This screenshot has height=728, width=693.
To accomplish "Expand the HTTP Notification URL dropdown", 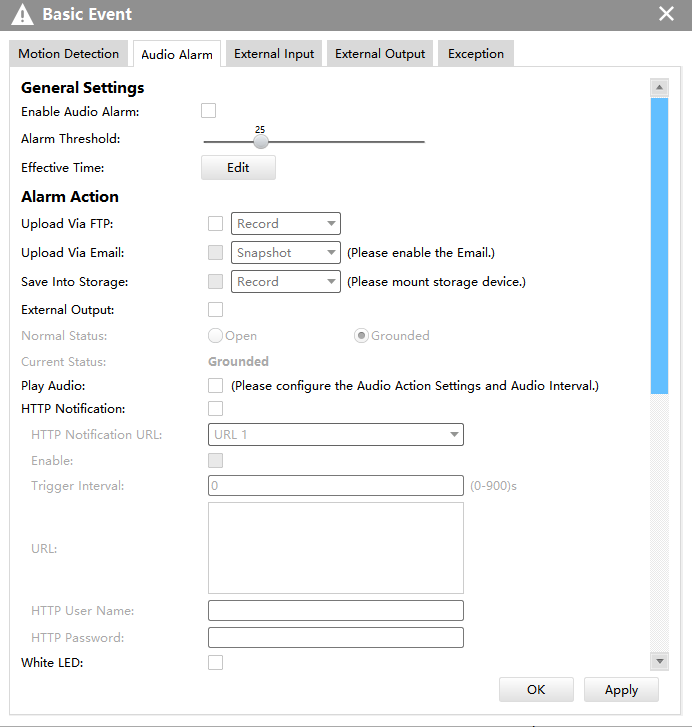I will [335, 434].
